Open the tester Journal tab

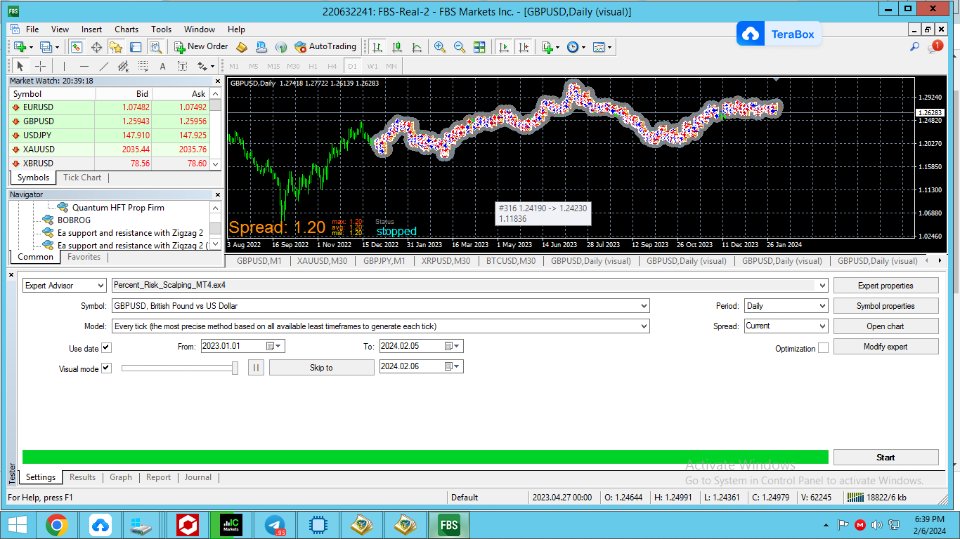tap(198, 477)
